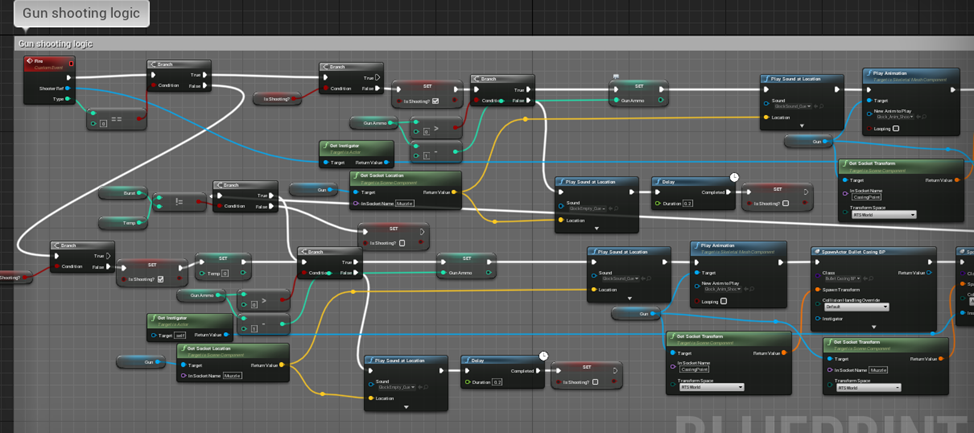Uncheck Is Shooting? in SET beside Temp SET

[161, 279]
